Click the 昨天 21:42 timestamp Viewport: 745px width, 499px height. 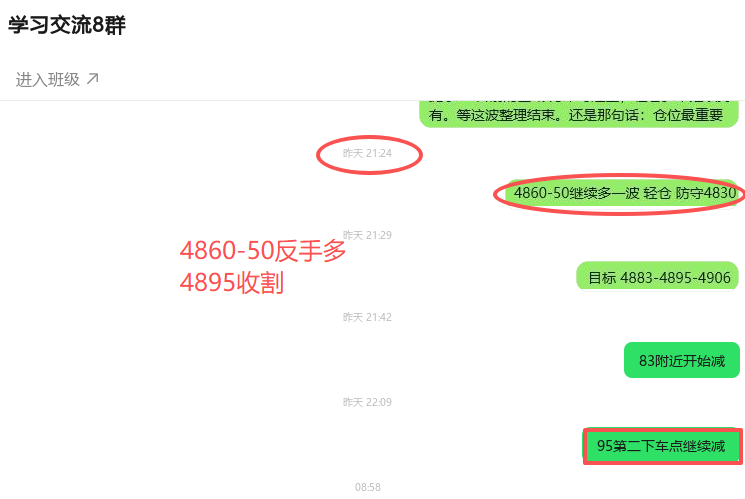coord(367,317)
